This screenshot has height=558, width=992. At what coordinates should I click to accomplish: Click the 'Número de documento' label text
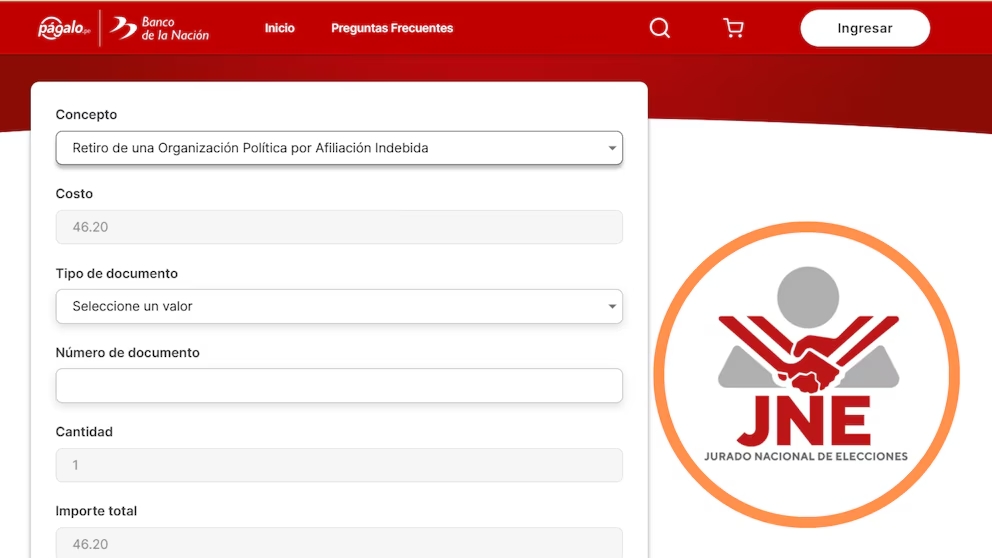coord(127,352)
